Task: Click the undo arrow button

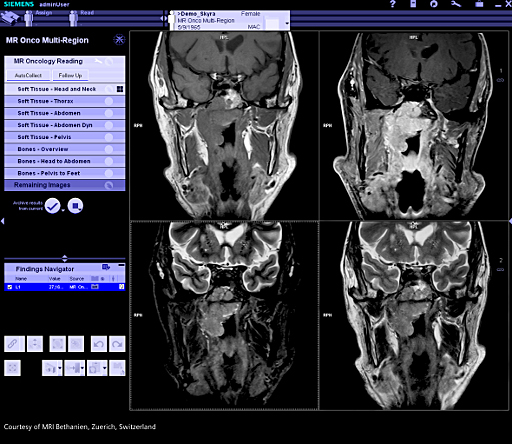Action: click(x=99, y=344)
